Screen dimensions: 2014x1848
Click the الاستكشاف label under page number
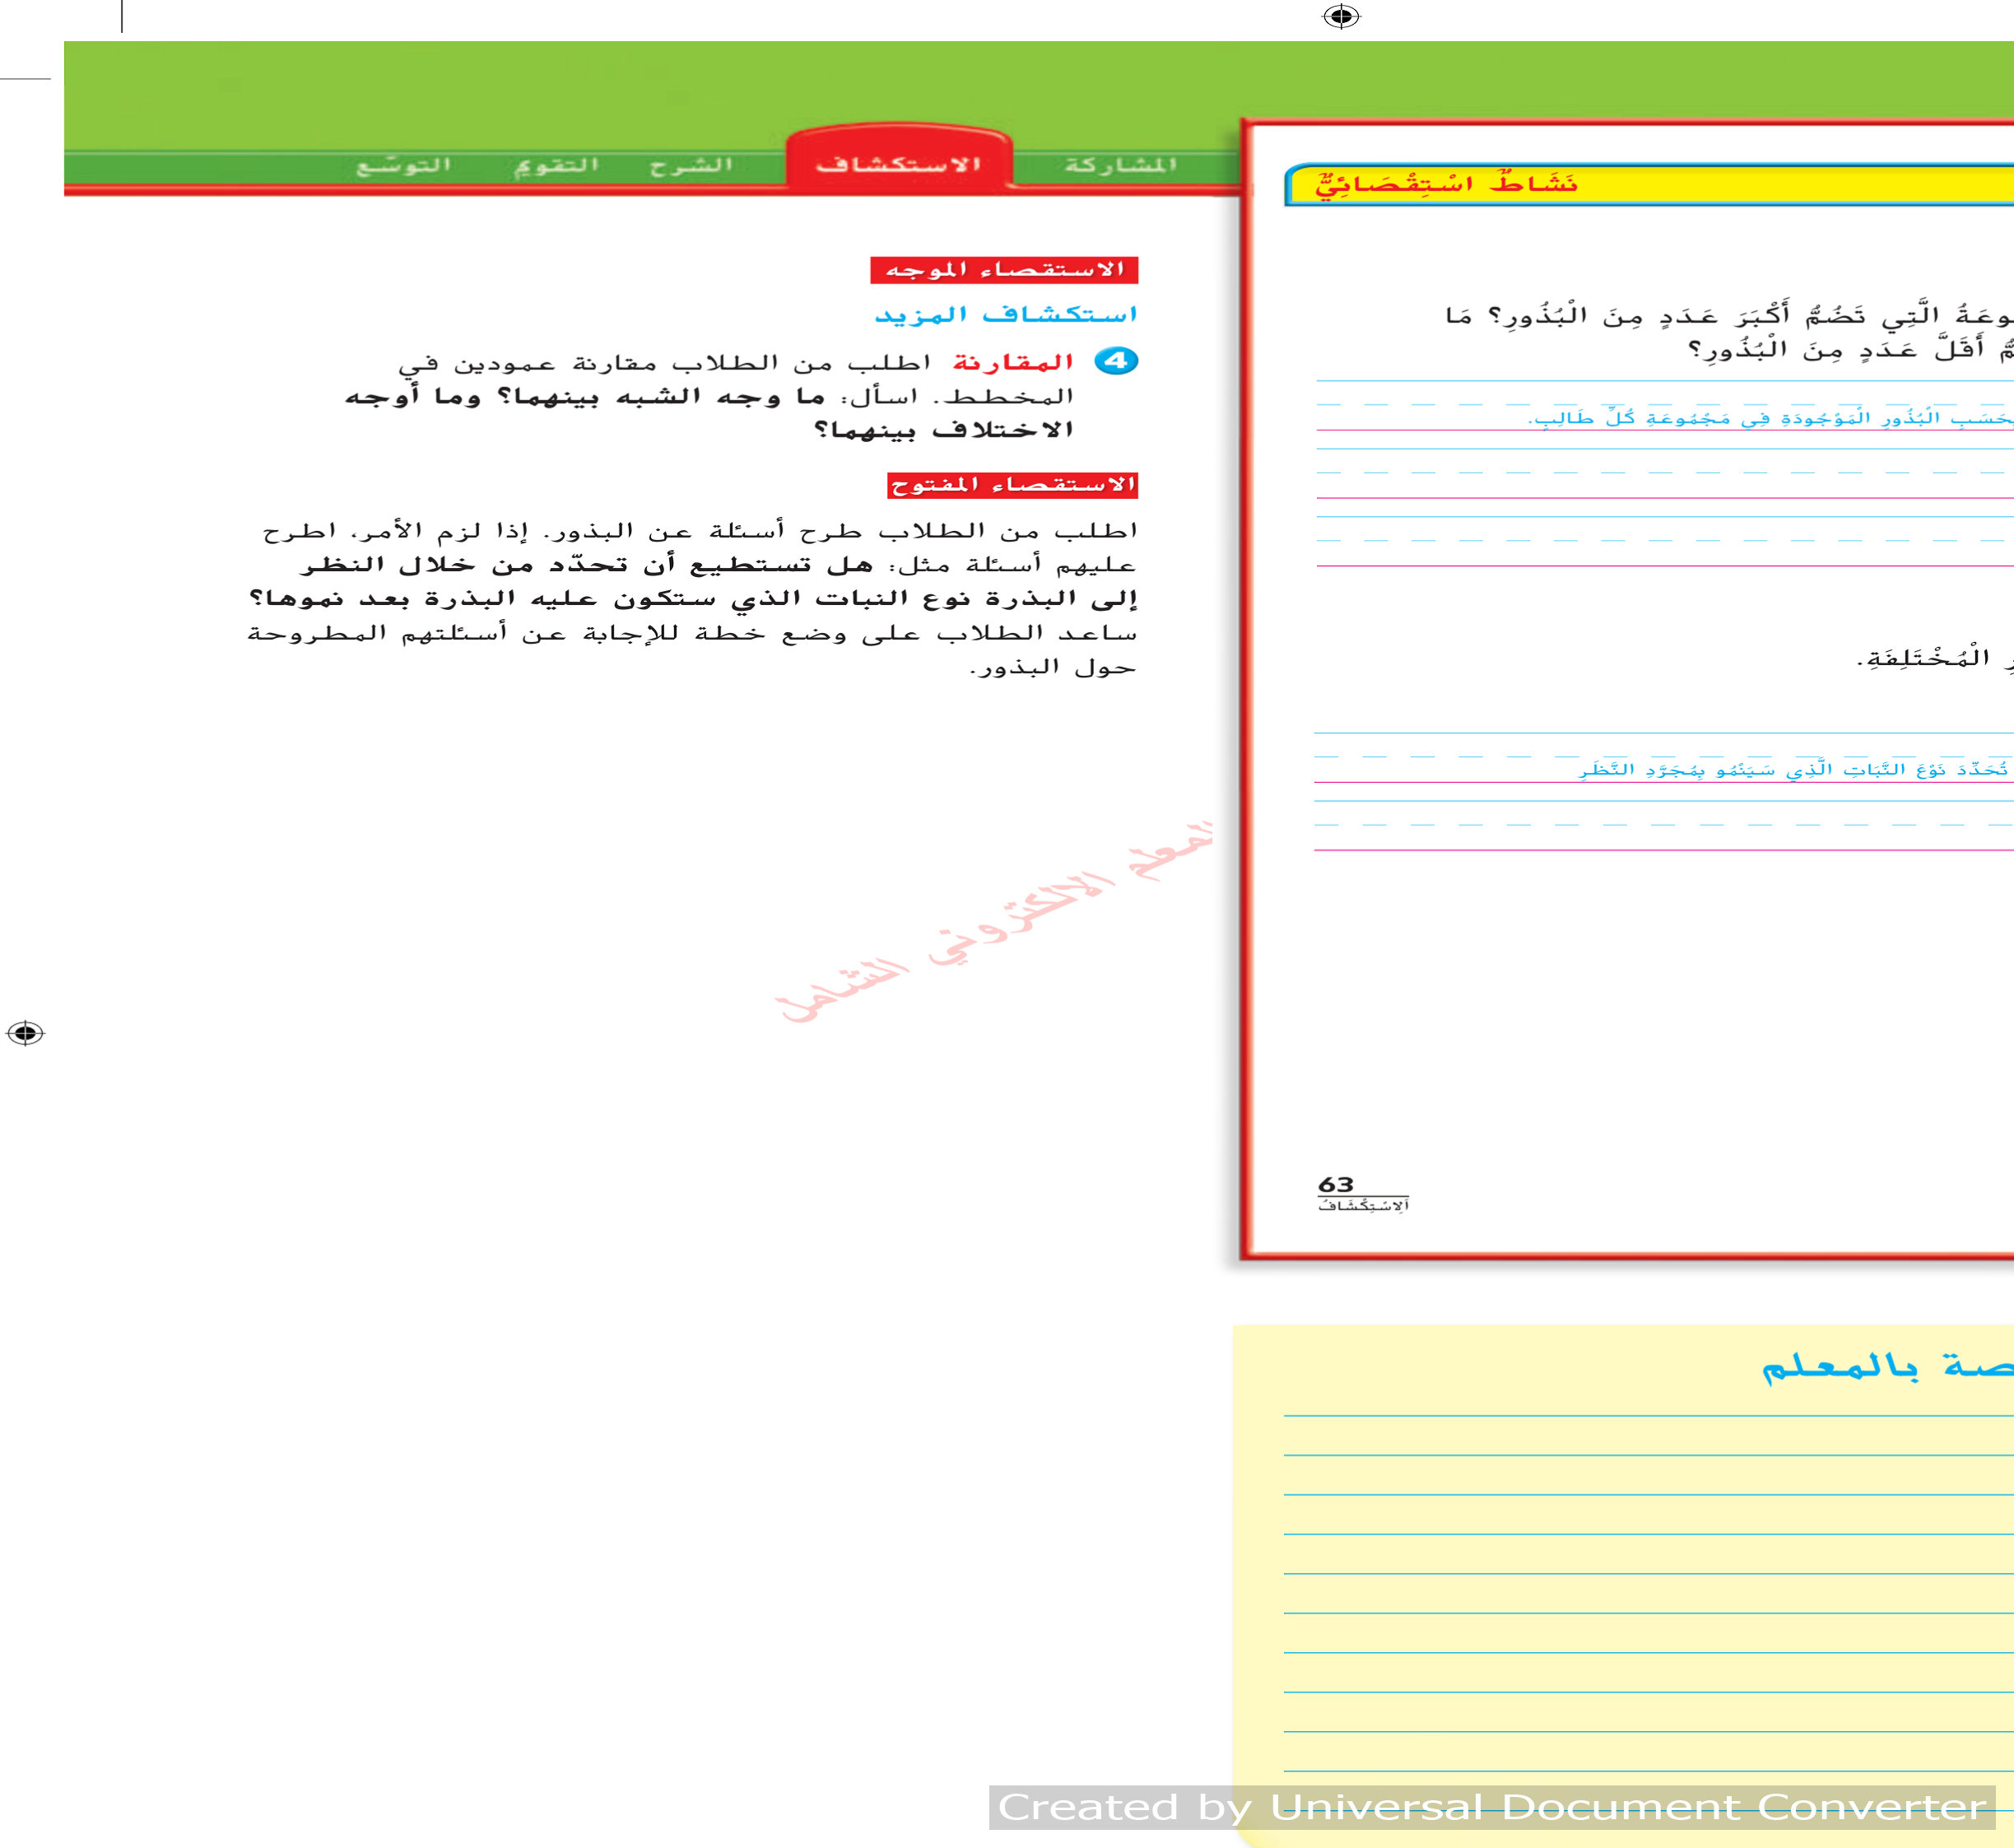1363,1206
